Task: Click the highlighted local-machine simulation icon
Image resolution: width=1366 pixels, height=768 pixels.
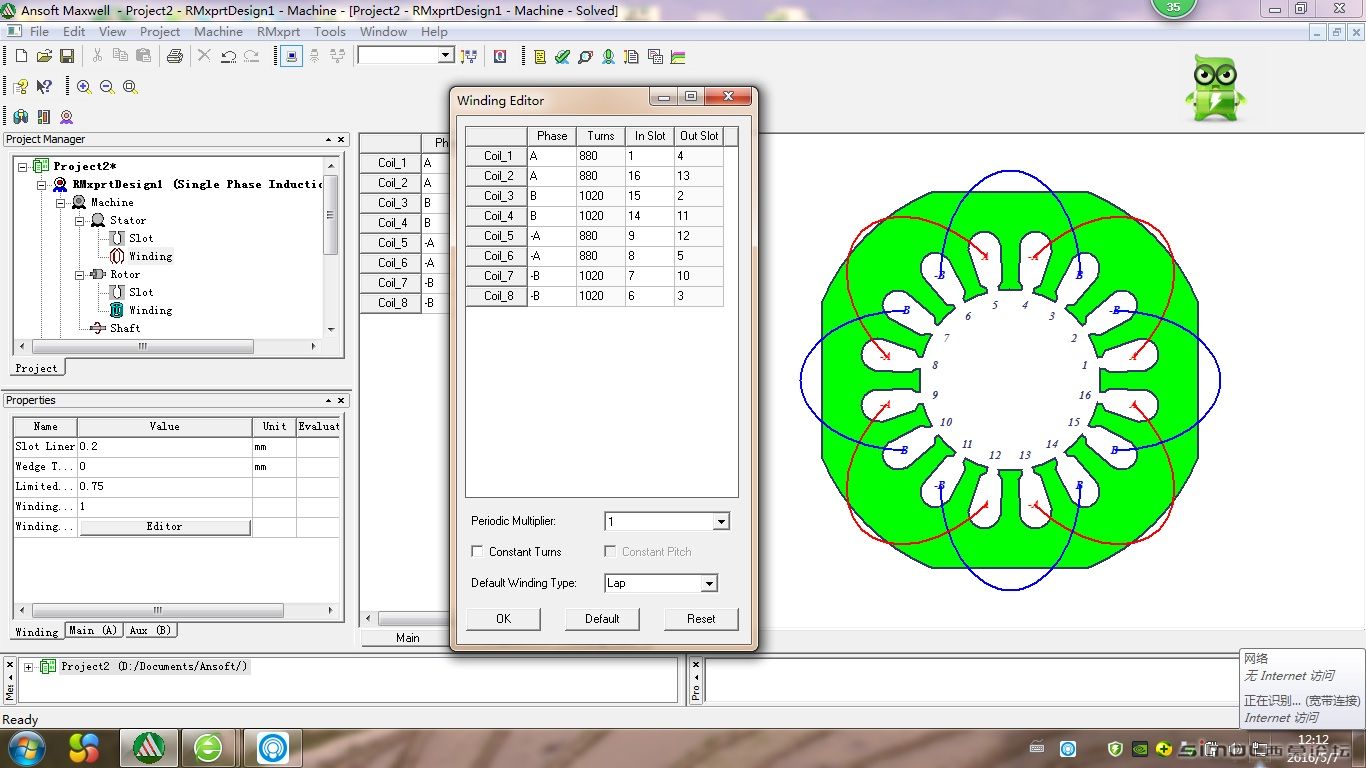Action: 291,56
